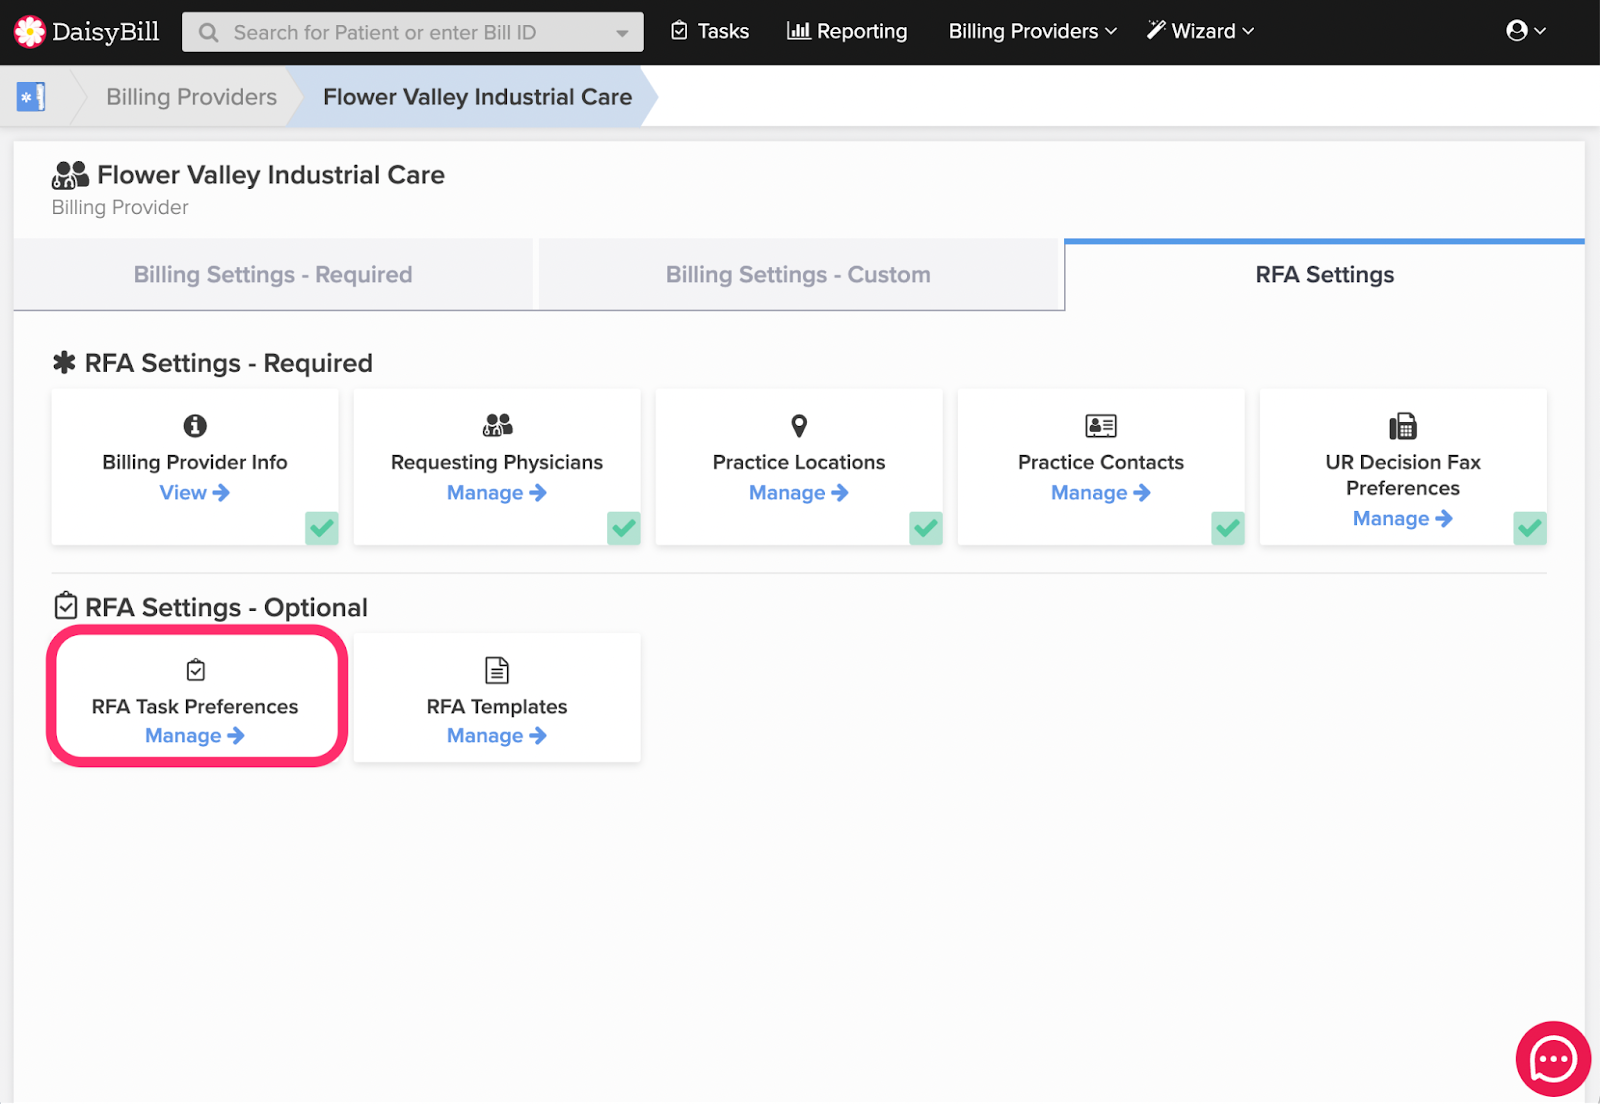This screenshot has width=1600, height=1104.
Task: Click the Practice Contacts card icon
Action: click(1101, 426)
